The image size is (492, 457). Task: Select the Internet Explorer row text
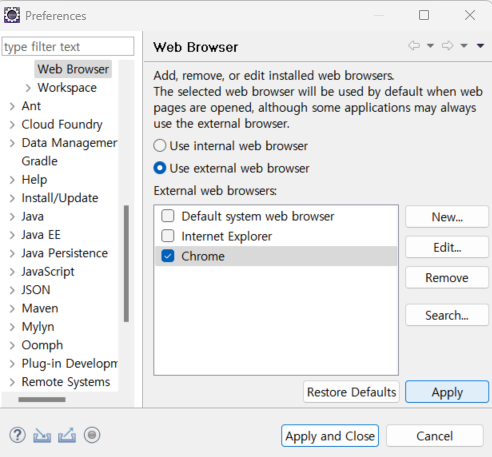coord(227,236)
